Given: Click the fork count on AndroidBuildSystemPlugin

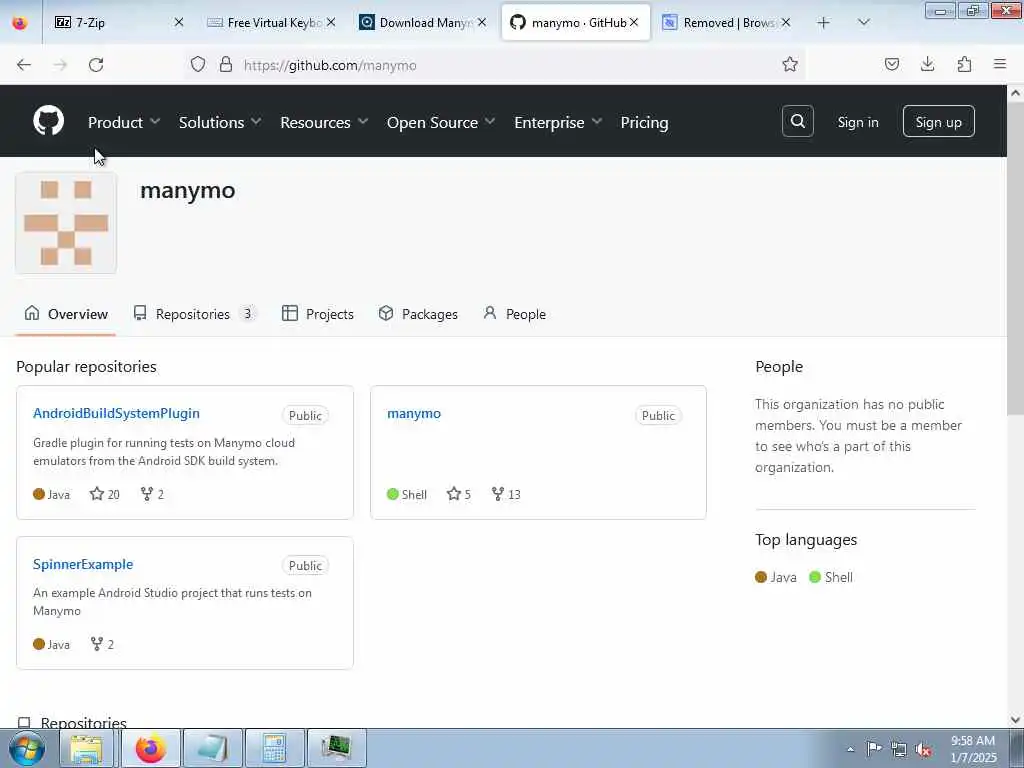Looking at the screenshot, I should 152,494.
